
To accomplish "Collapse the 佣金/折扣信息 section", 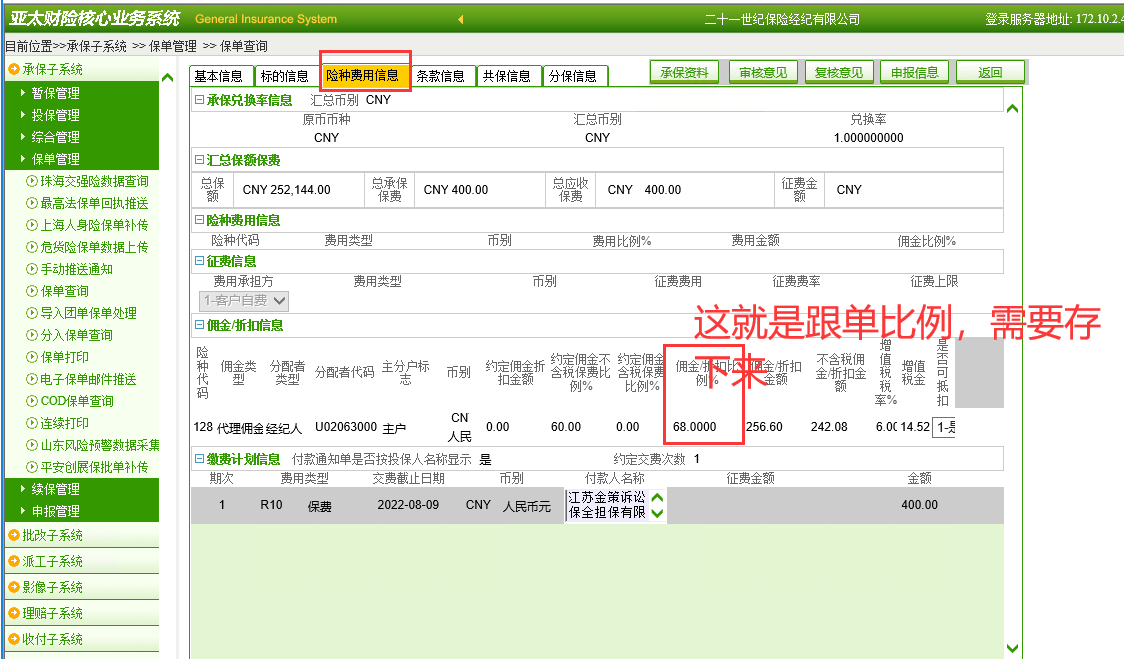I will [199, 325].
